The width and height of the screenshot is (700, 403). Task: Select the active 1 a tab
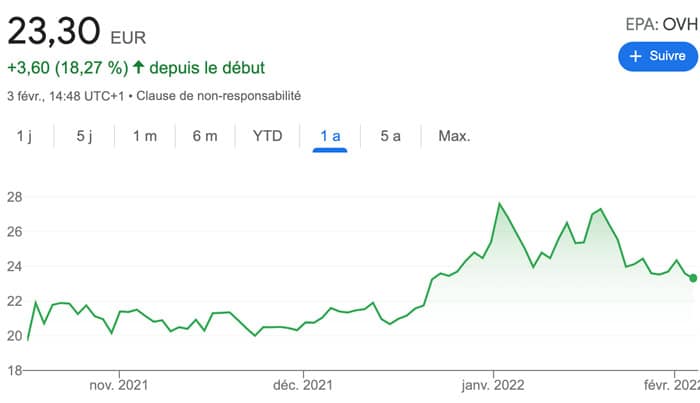pos(330,136)
